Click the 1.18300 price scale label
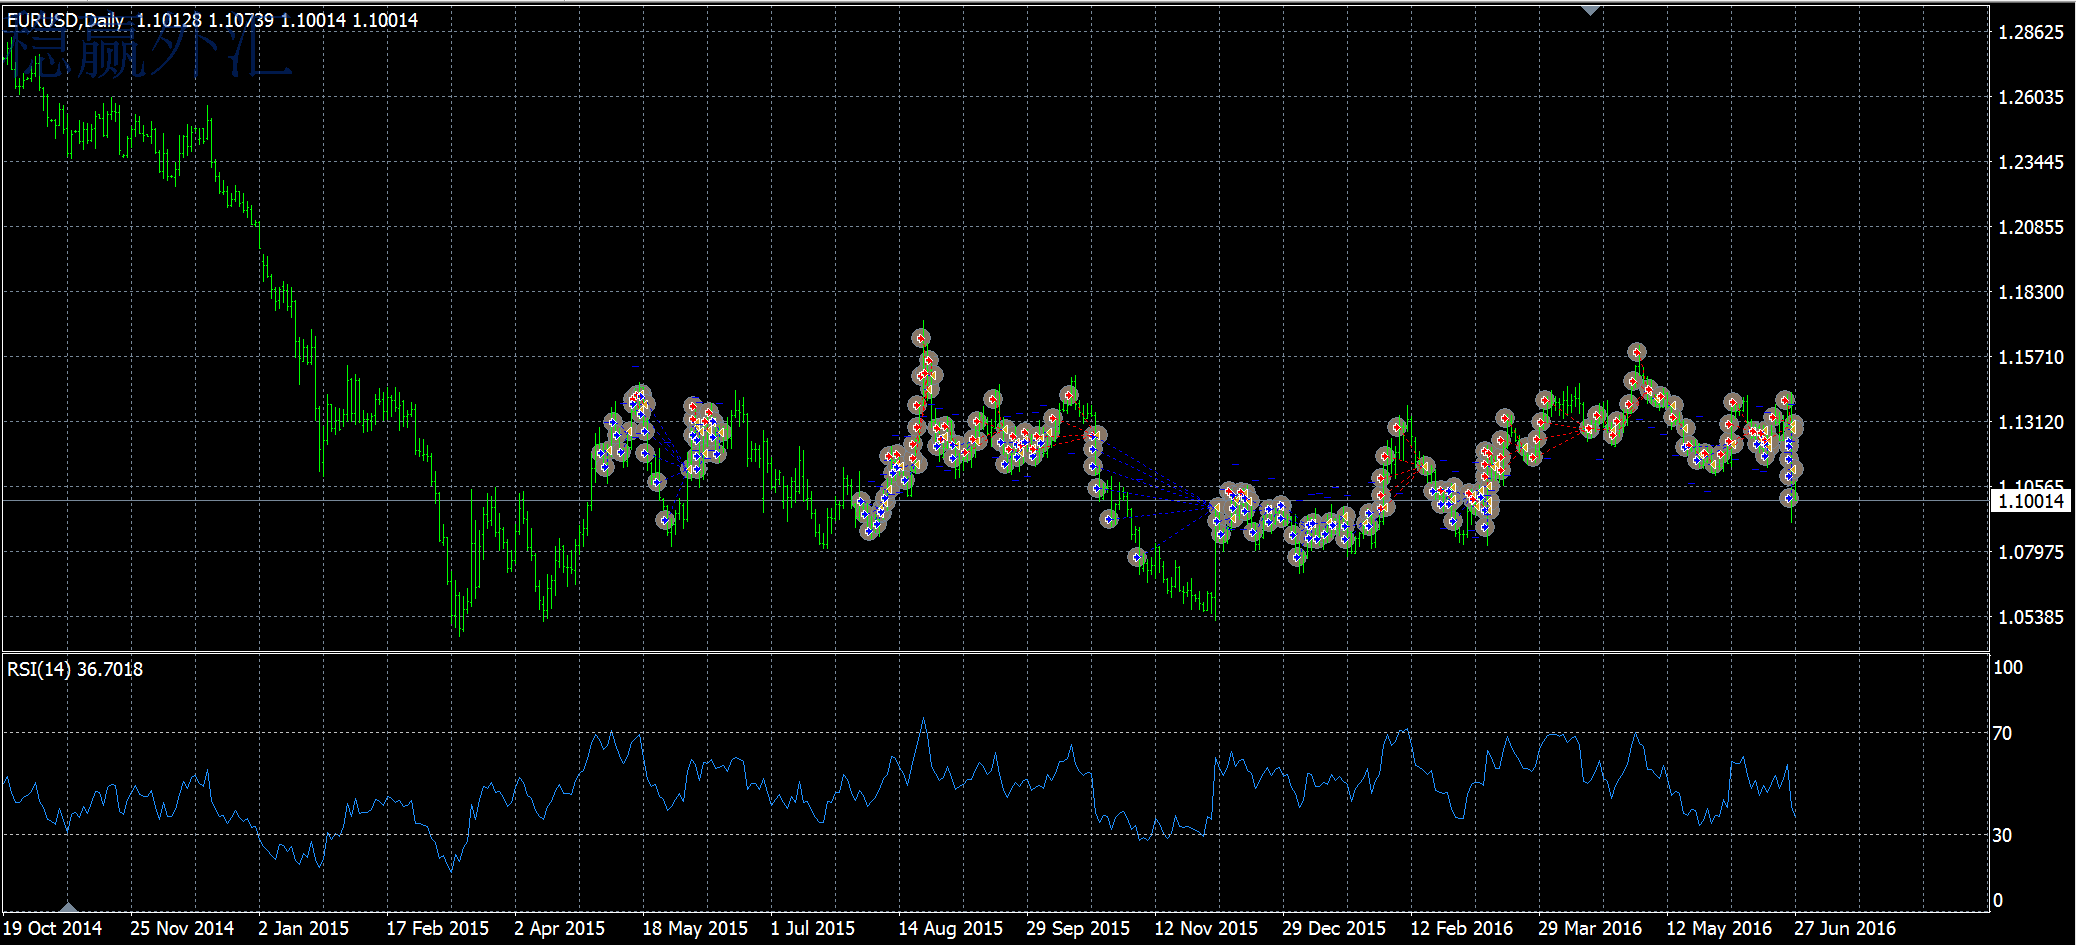2076x945 pixels. coord(2030,292)
